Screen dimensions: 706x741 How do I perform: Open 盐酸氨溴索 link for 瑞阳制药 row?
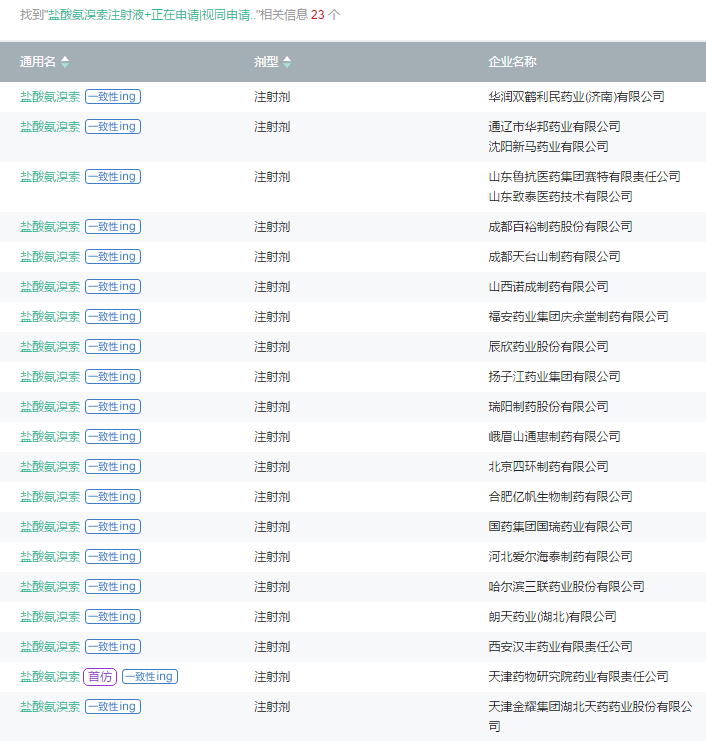(50, 407)
